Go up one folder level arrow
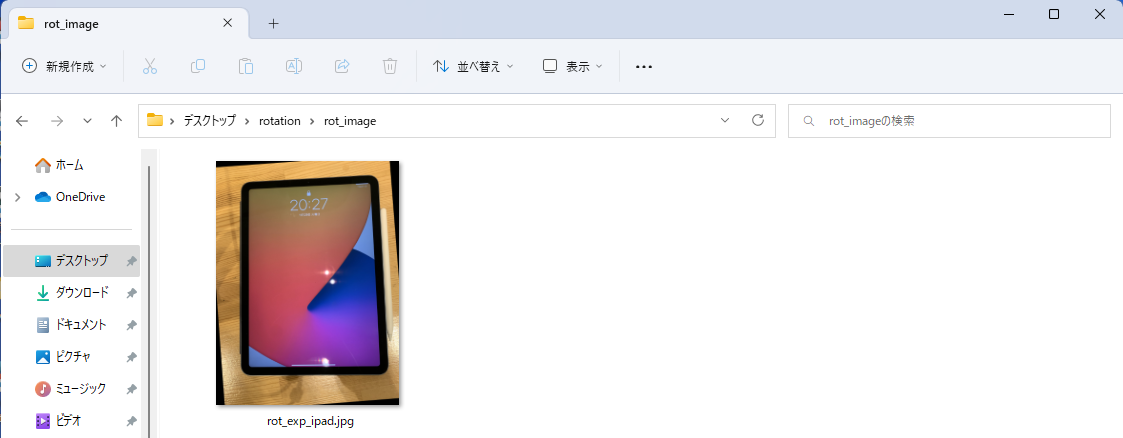The height and width of the screenshot is (438, 1123). point(117,121)
